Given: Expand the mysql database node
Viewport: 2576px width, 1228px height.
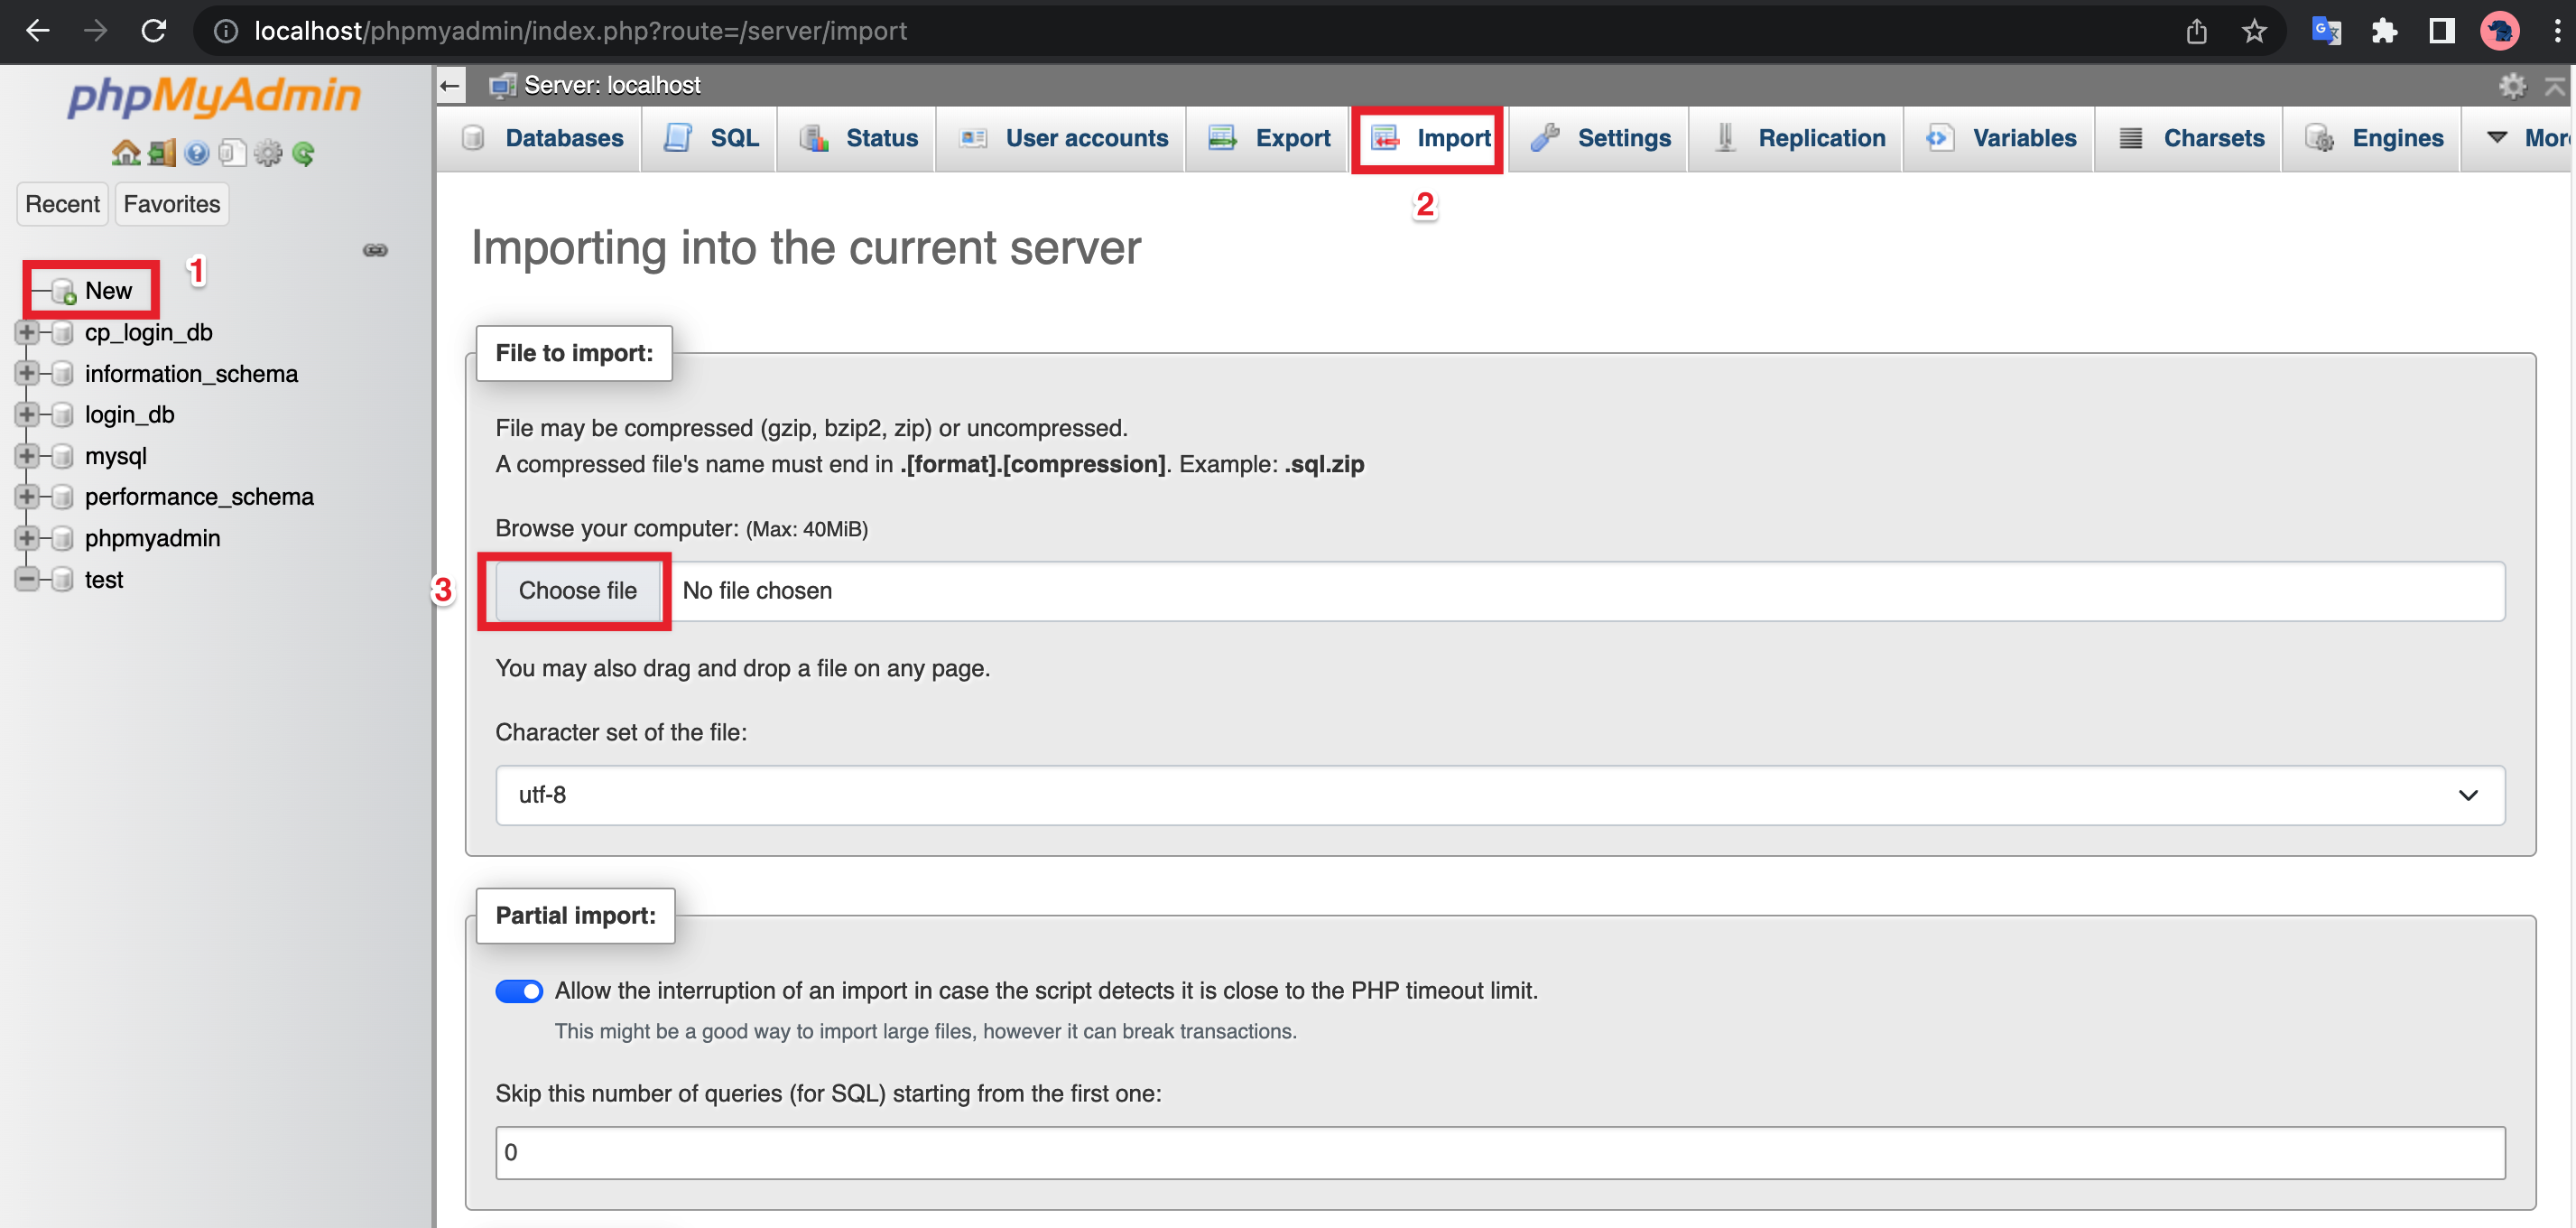Looking at the screenshot, I should 26,456.
